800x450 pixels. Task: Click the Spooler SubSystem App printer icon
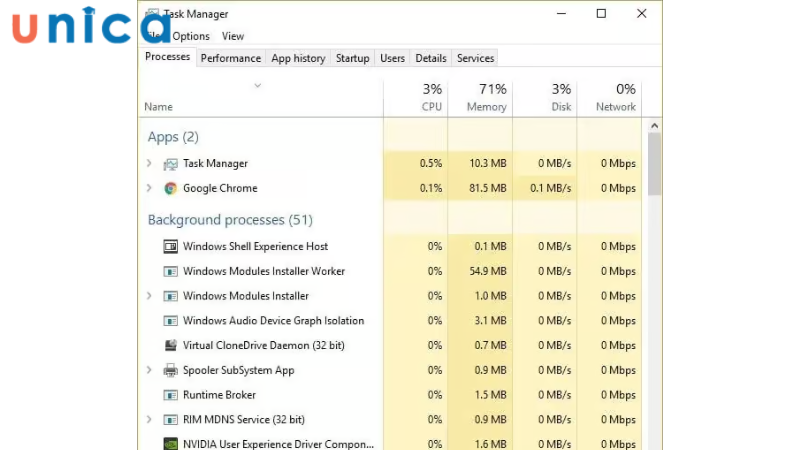[170, 370]
